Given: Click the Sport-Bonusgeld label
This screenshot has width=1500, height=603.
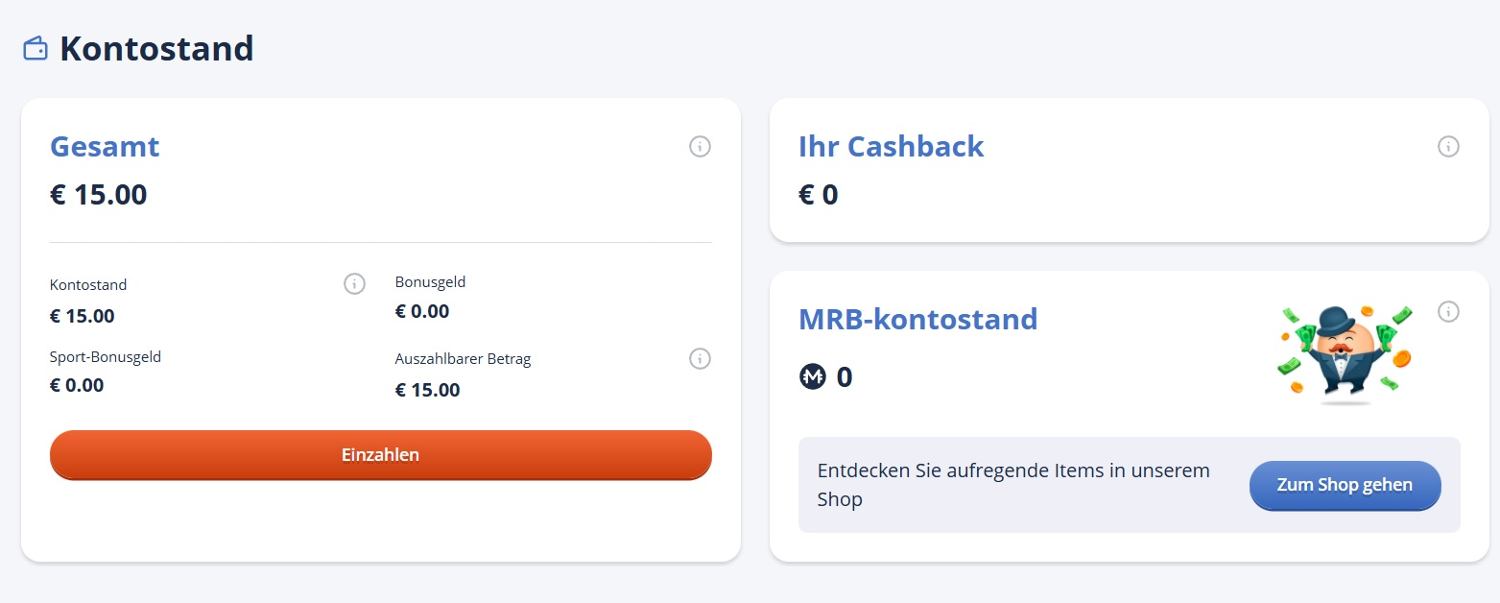Looking at the screenshot, I should pyautogui.click(x=105, y=357).
